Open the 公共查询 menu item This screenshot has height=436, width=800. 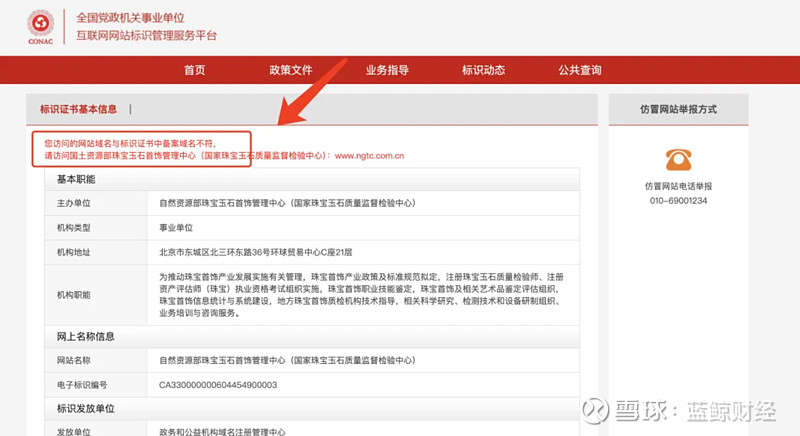point(580,70)
